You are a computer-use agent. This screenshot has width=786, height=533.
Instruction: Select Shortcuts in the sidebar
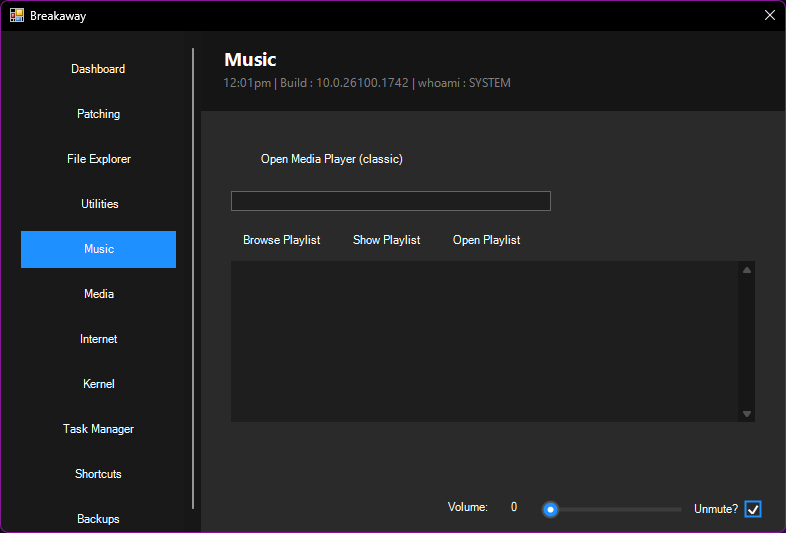[x=98, y=474]
